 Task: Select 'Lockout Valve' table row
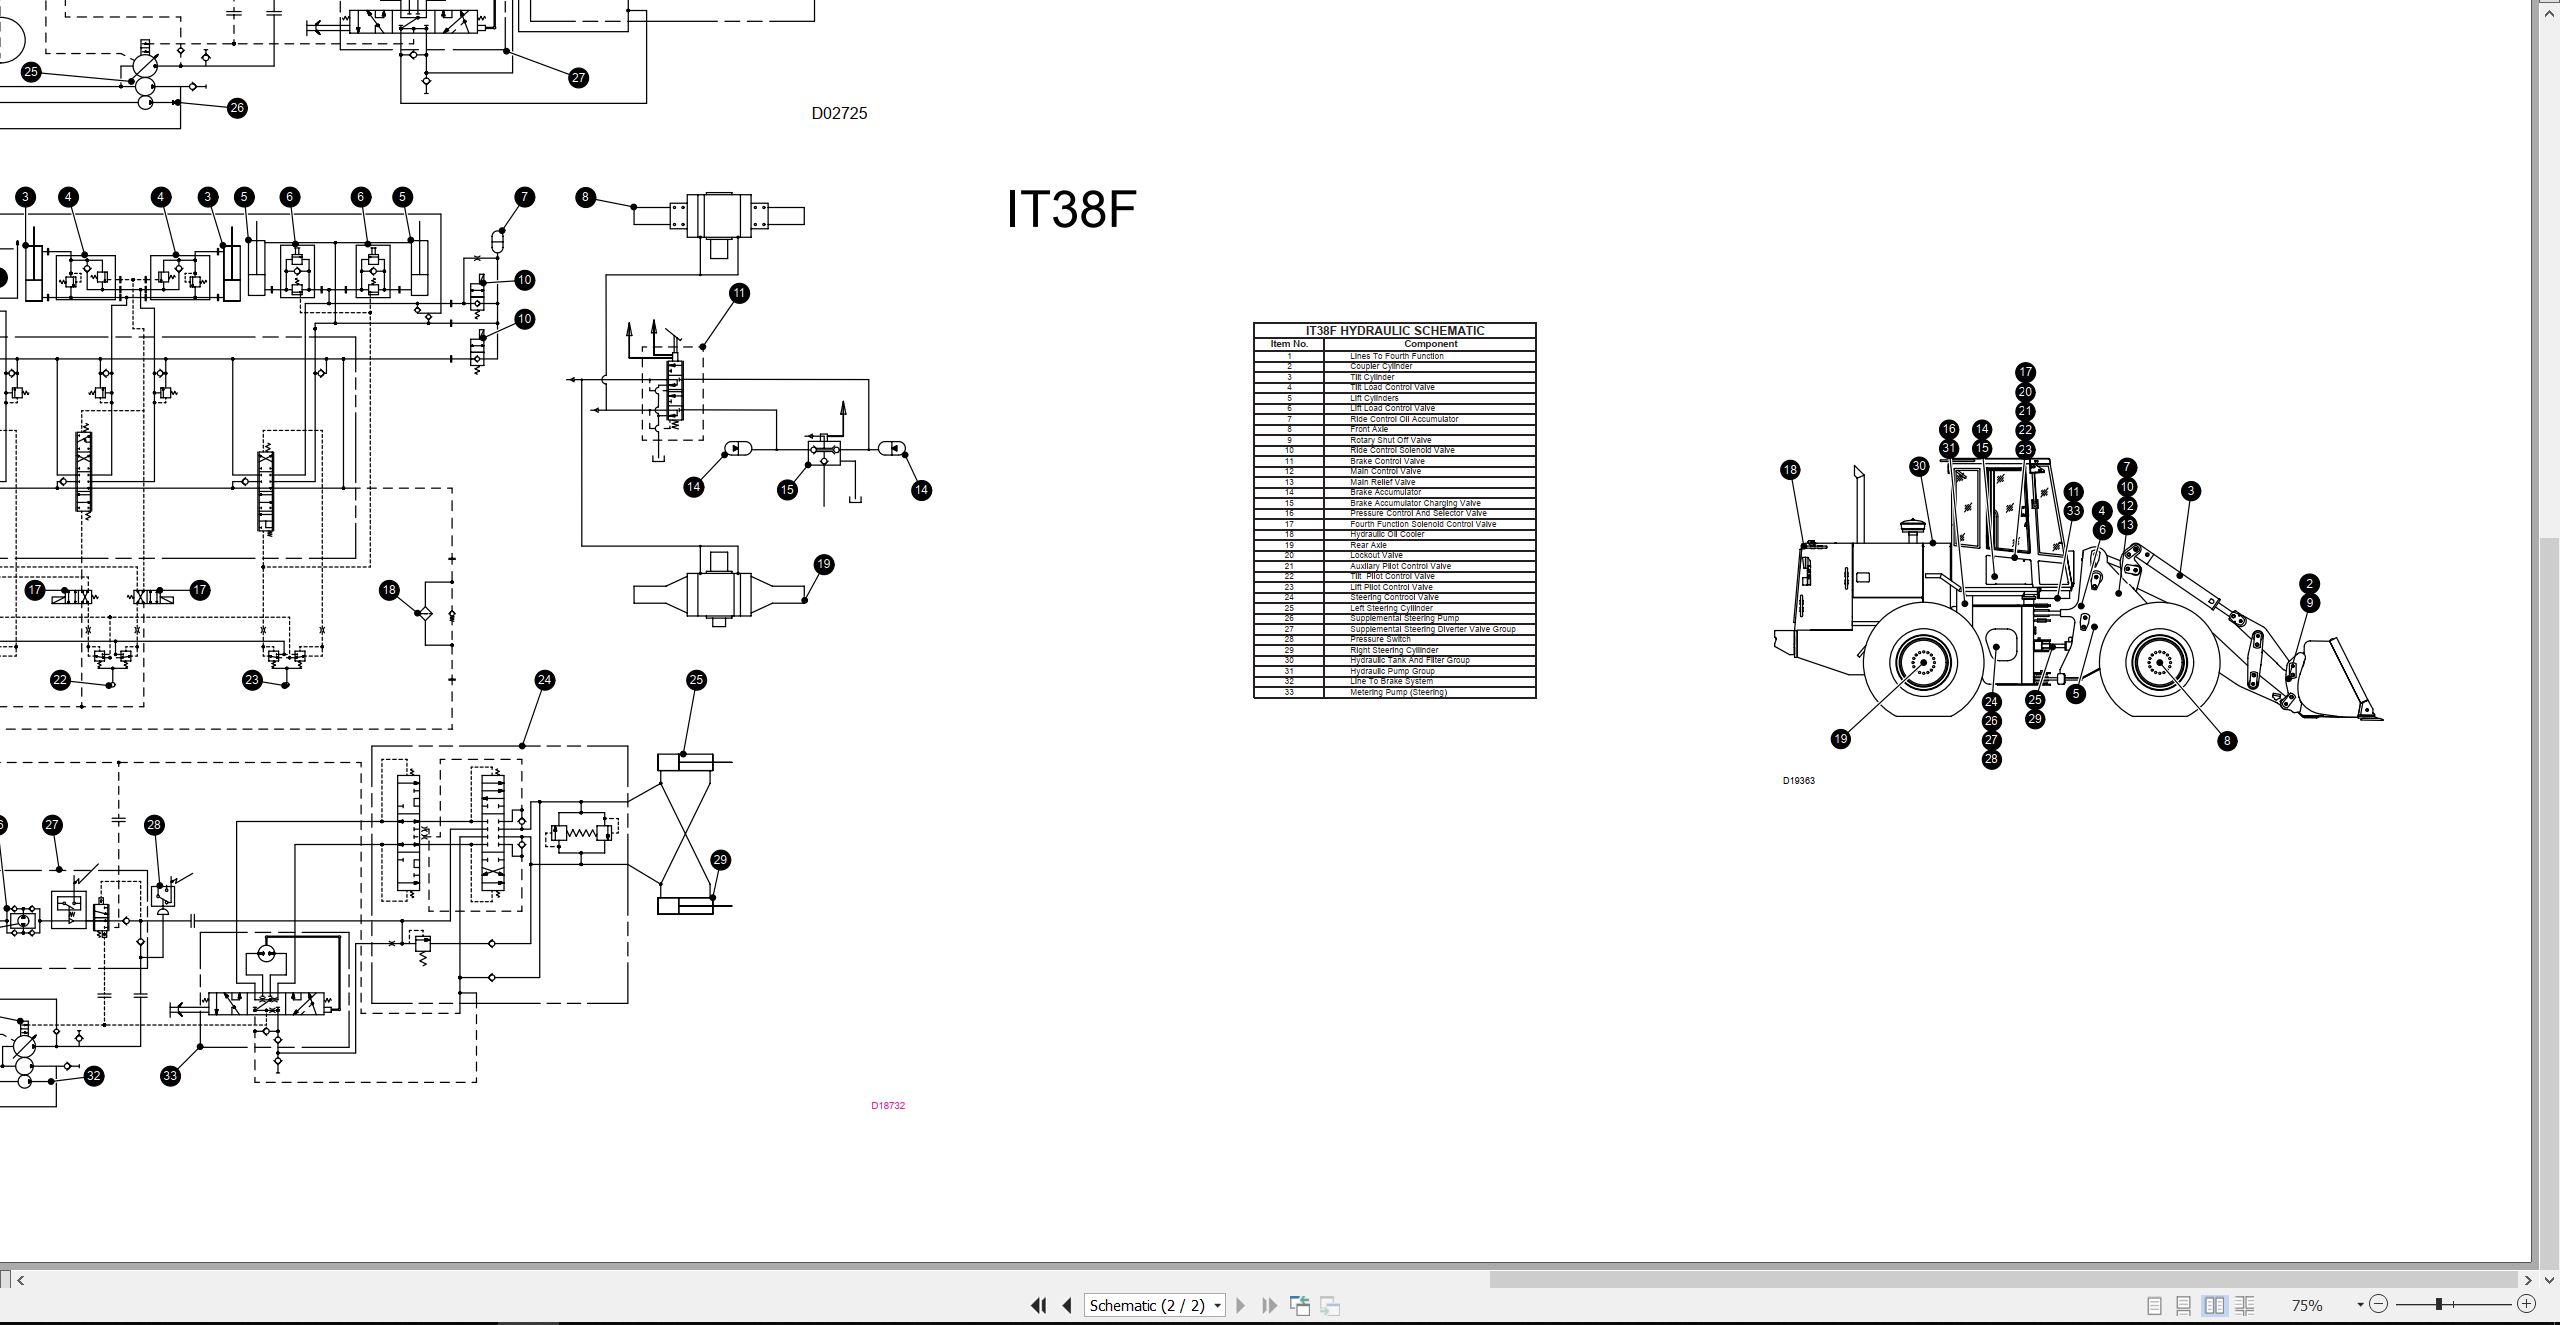pyautogui.click(x=1395, y=555)
